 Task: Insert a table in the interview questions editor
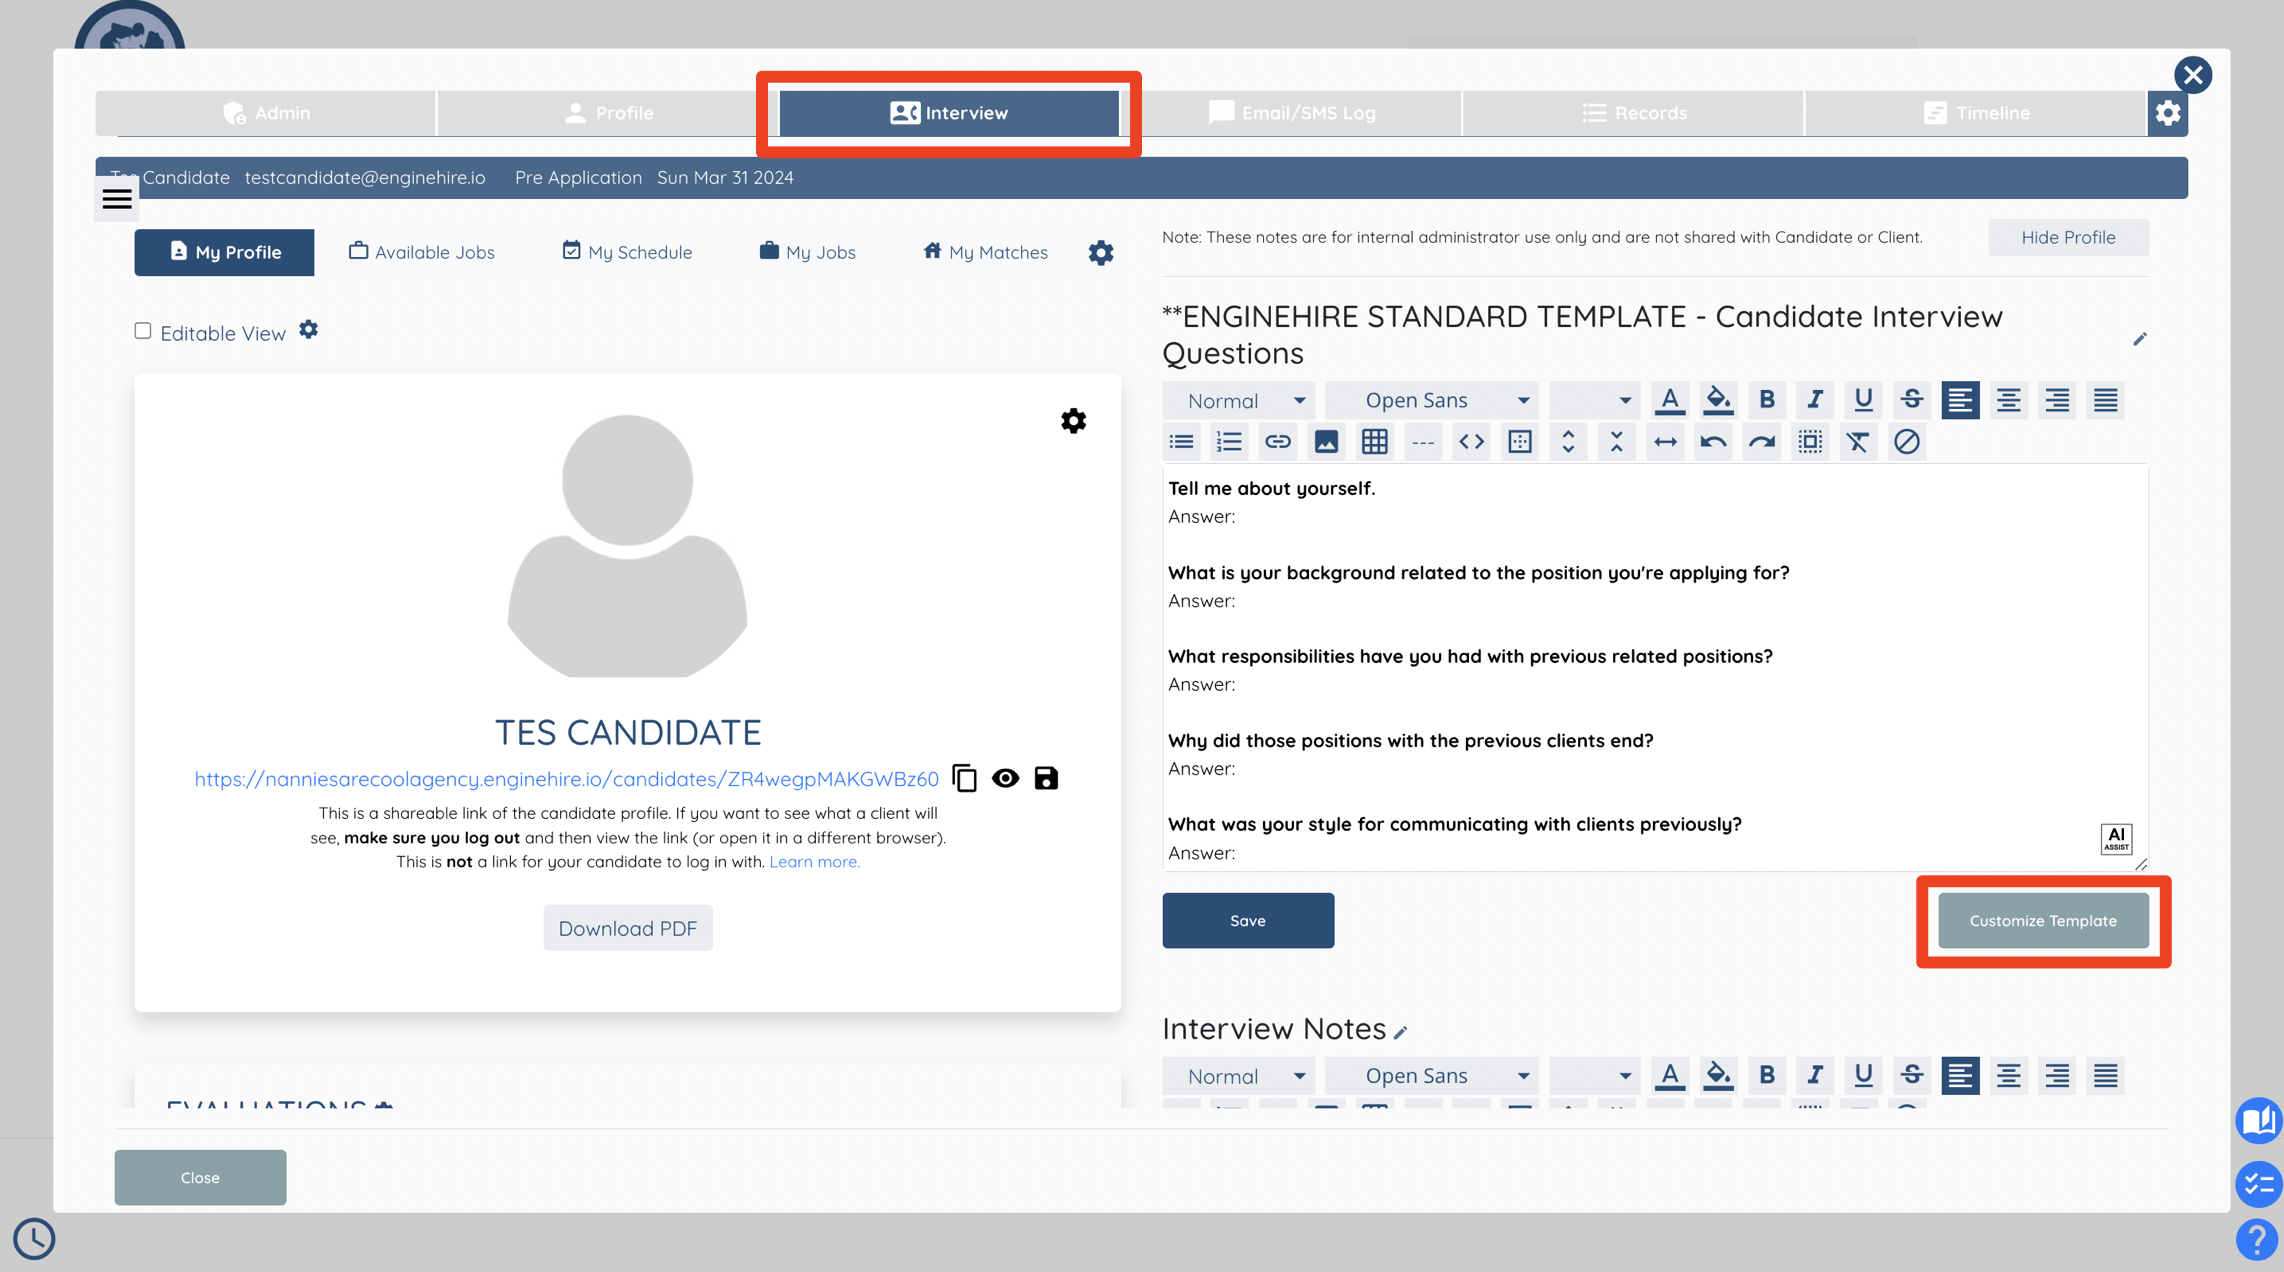pyautogui.click(x=1374, y=442)
